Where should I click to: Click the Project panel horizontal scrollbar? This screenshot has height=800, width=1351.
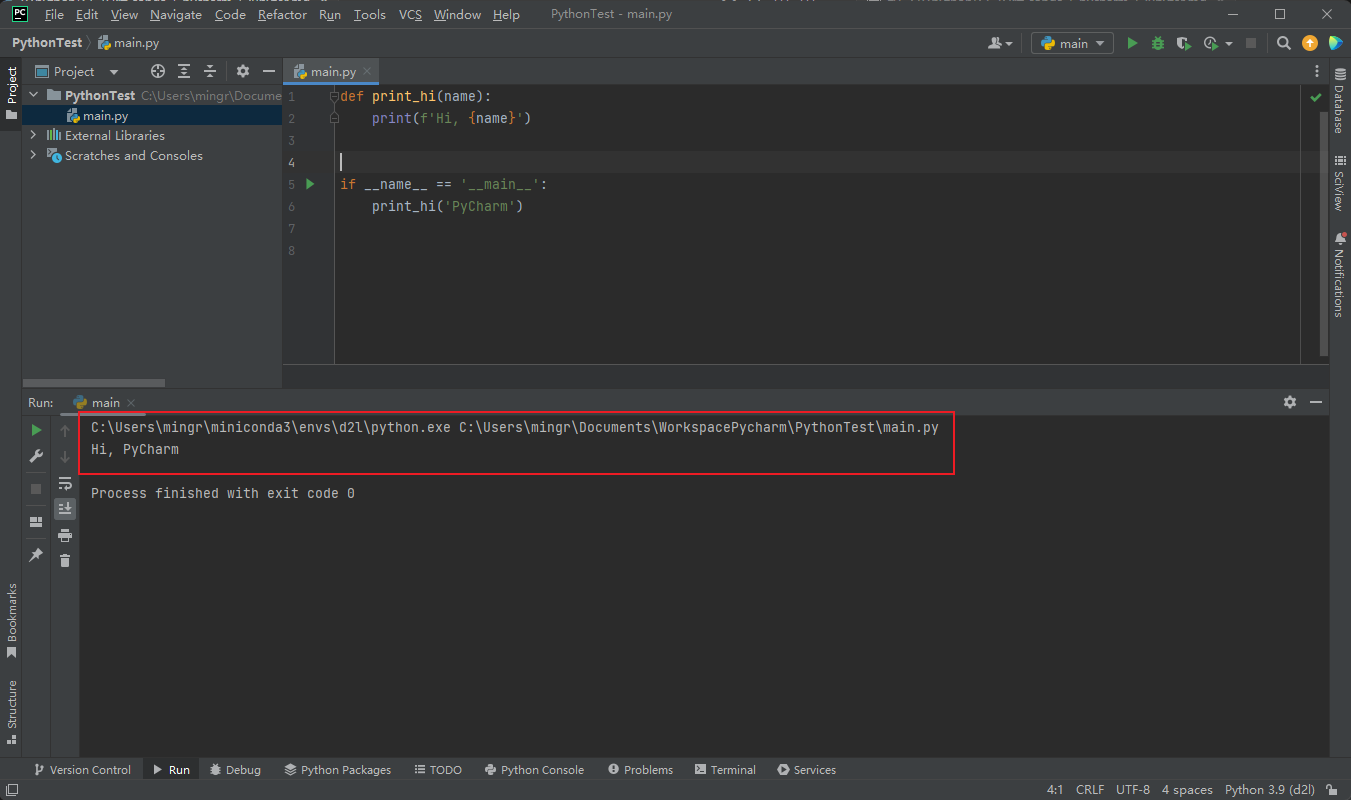[x=93, y=383]
